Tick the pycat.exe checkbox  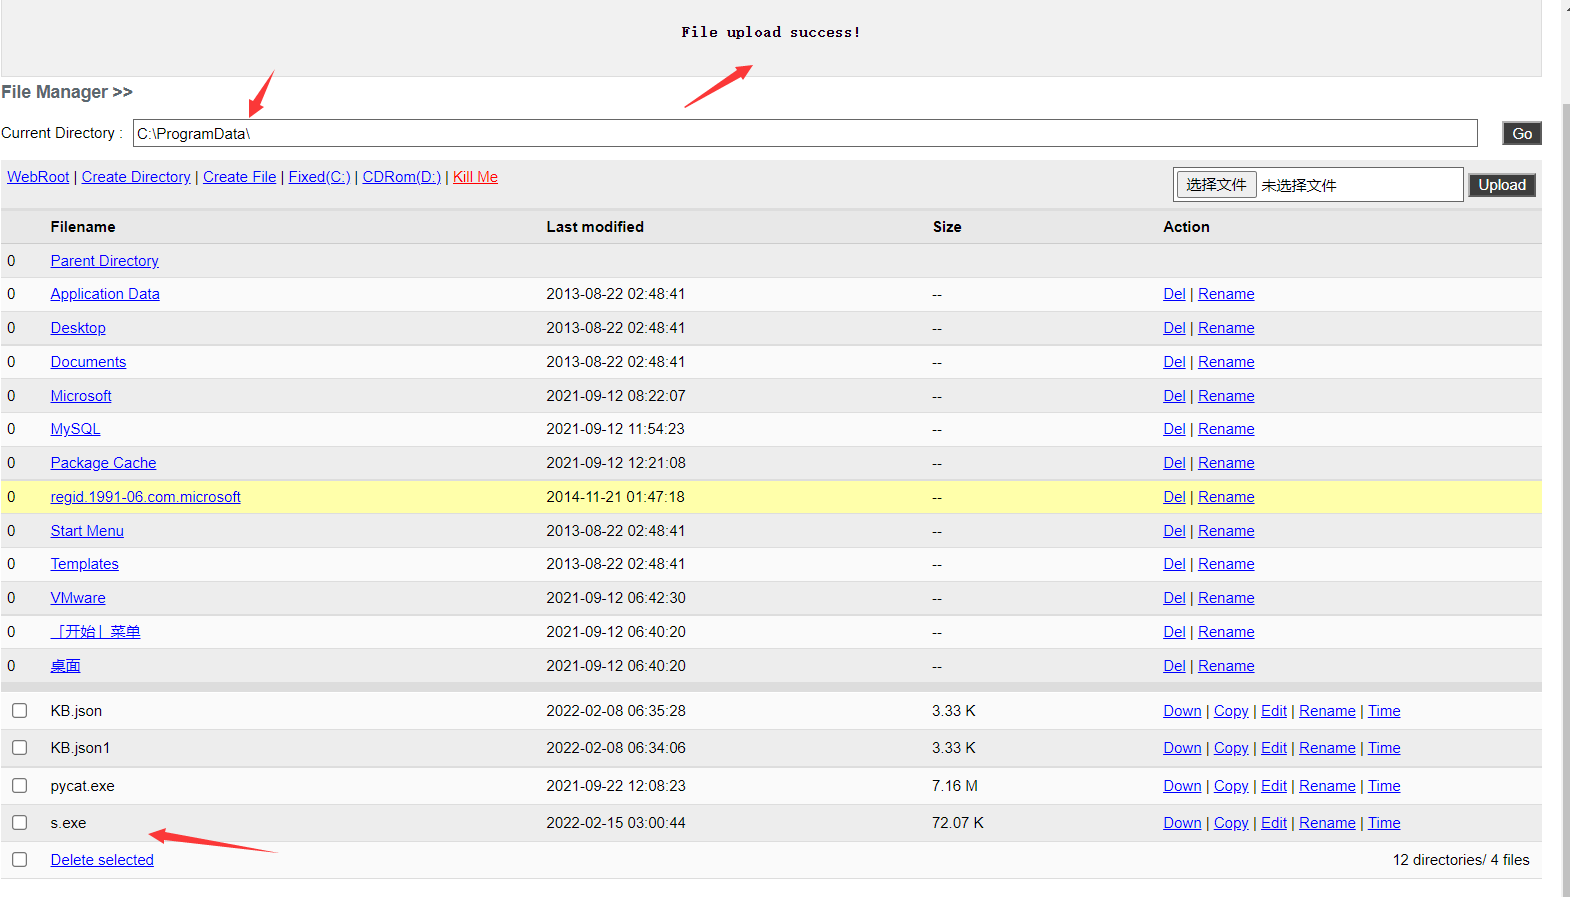pos(19,785)
